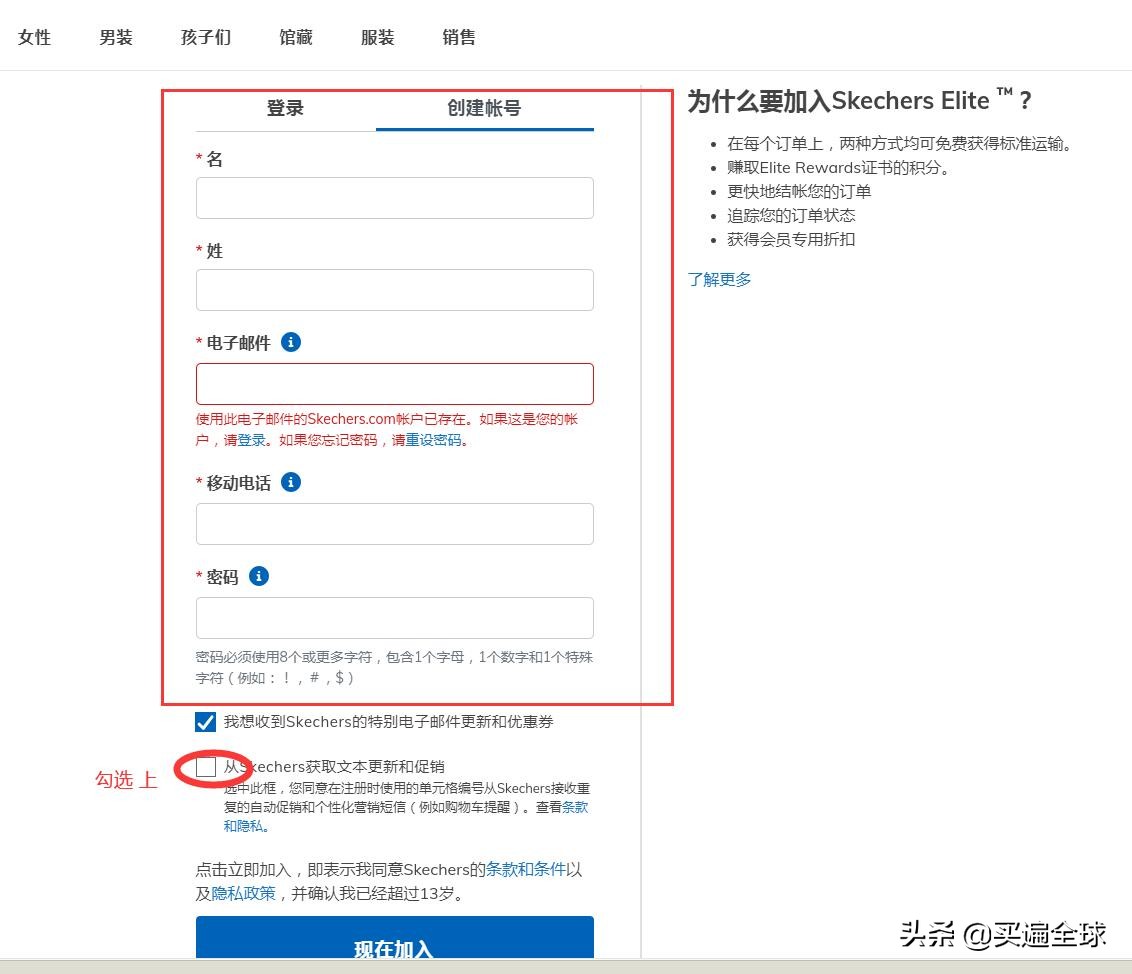Open the 隐私政策 link
This screenshot has width=1132, height=974.
click(x=245, y=894)
